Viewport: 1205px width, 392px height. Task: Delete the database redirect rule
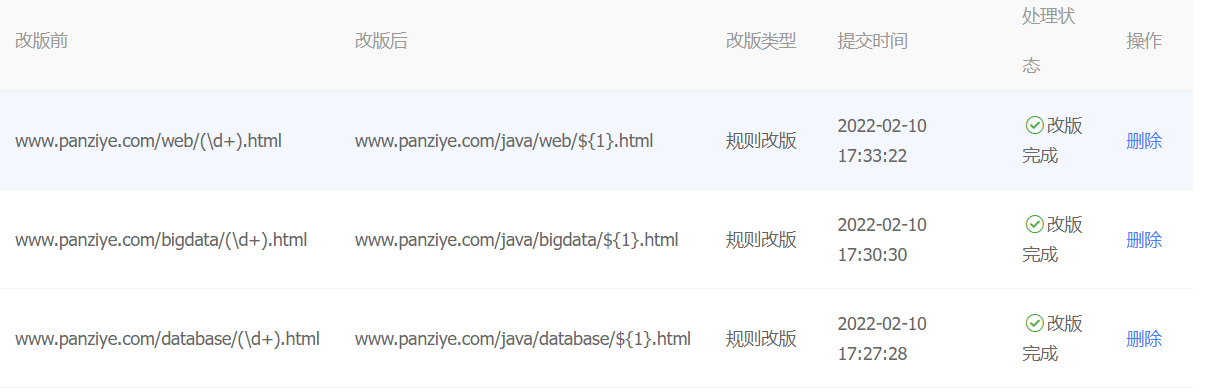point(1144,339)
